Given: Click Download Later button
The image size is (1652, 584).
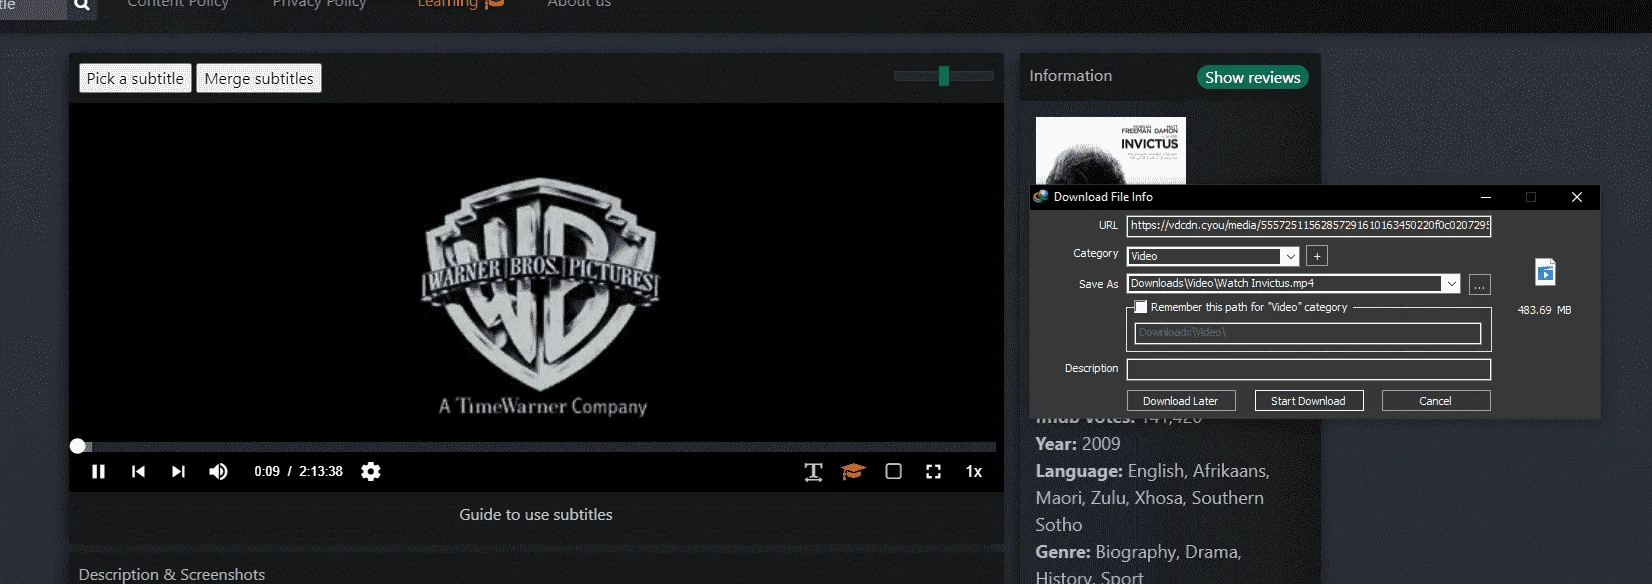Looking at the screenshot, I should tap(1181, 401).
